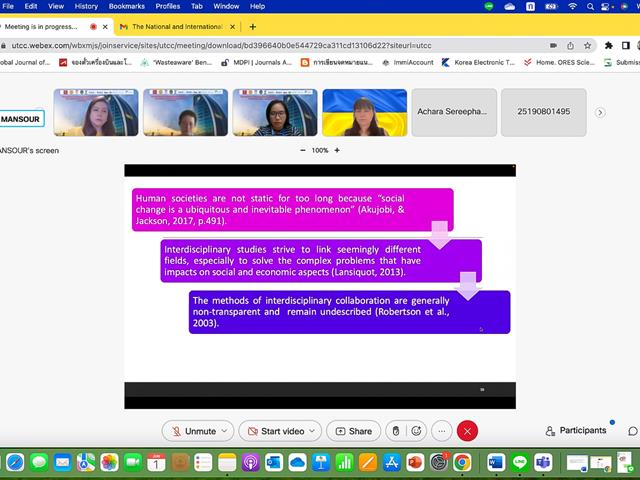Open the Home. ORES Scie... bookmark
The image size is (640, 480).
(559, 62)
